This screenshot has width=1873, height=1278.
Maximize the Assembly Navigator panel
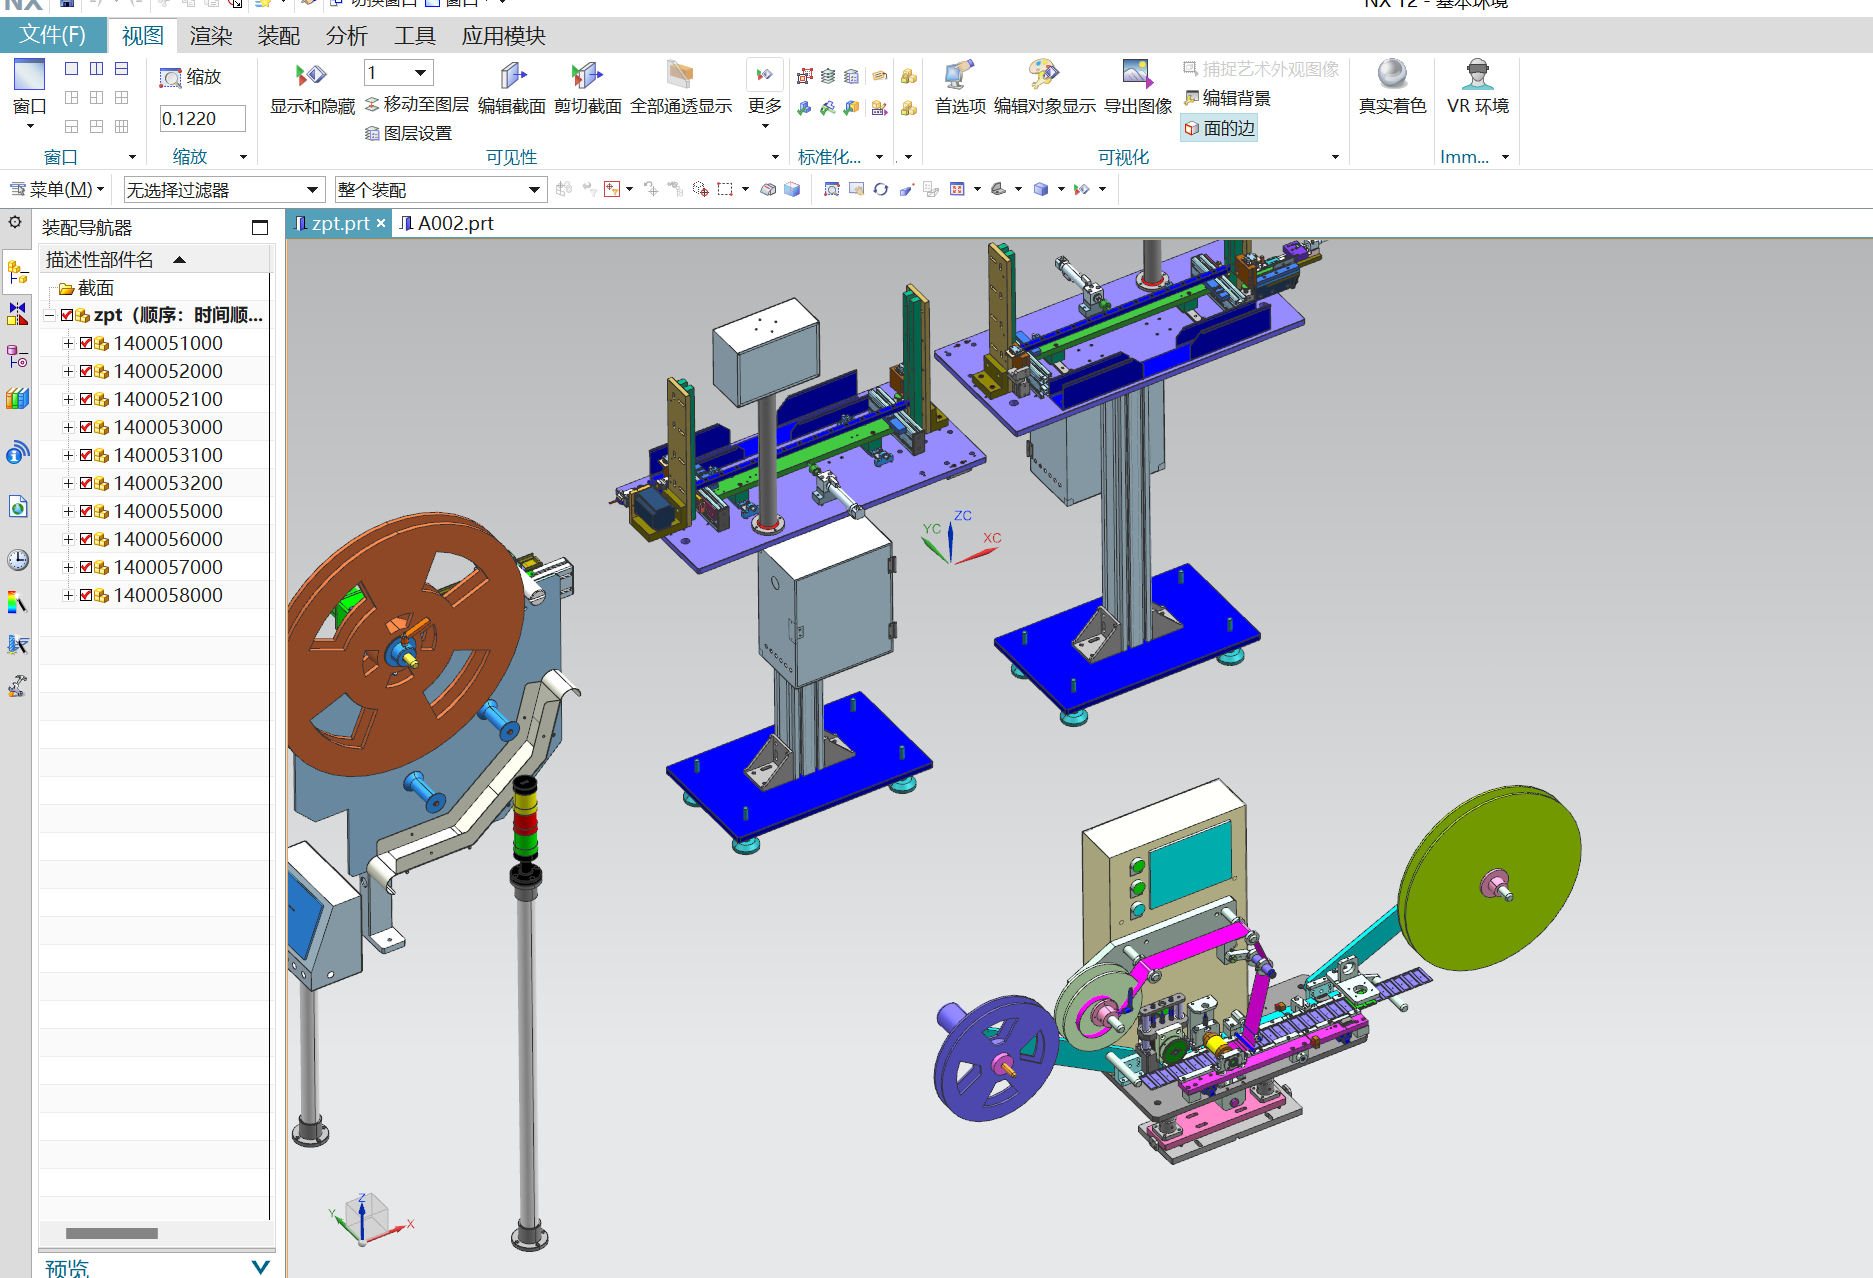[260, 228]
